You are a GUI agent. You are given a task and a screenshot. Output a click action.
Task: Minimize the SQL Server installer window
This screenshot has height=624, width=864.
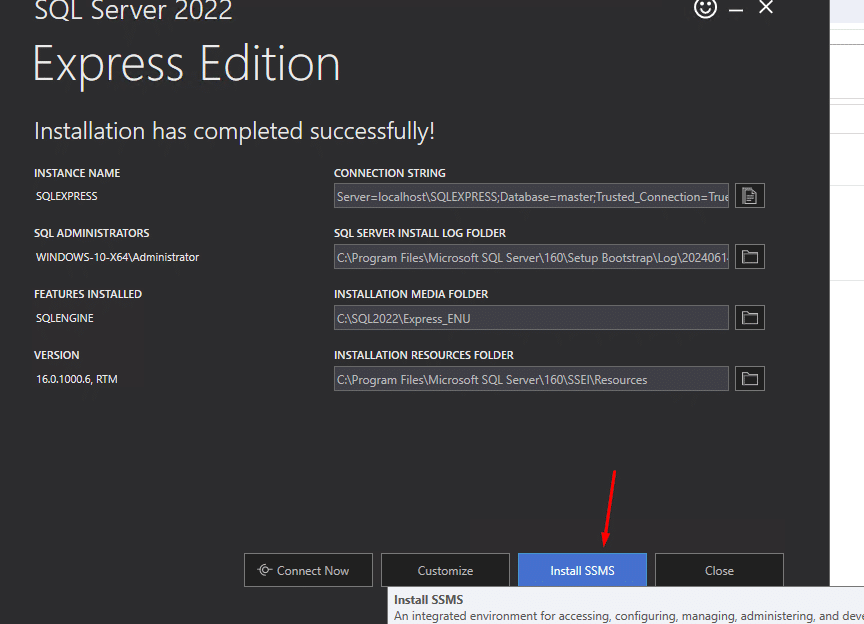(739, 8)
